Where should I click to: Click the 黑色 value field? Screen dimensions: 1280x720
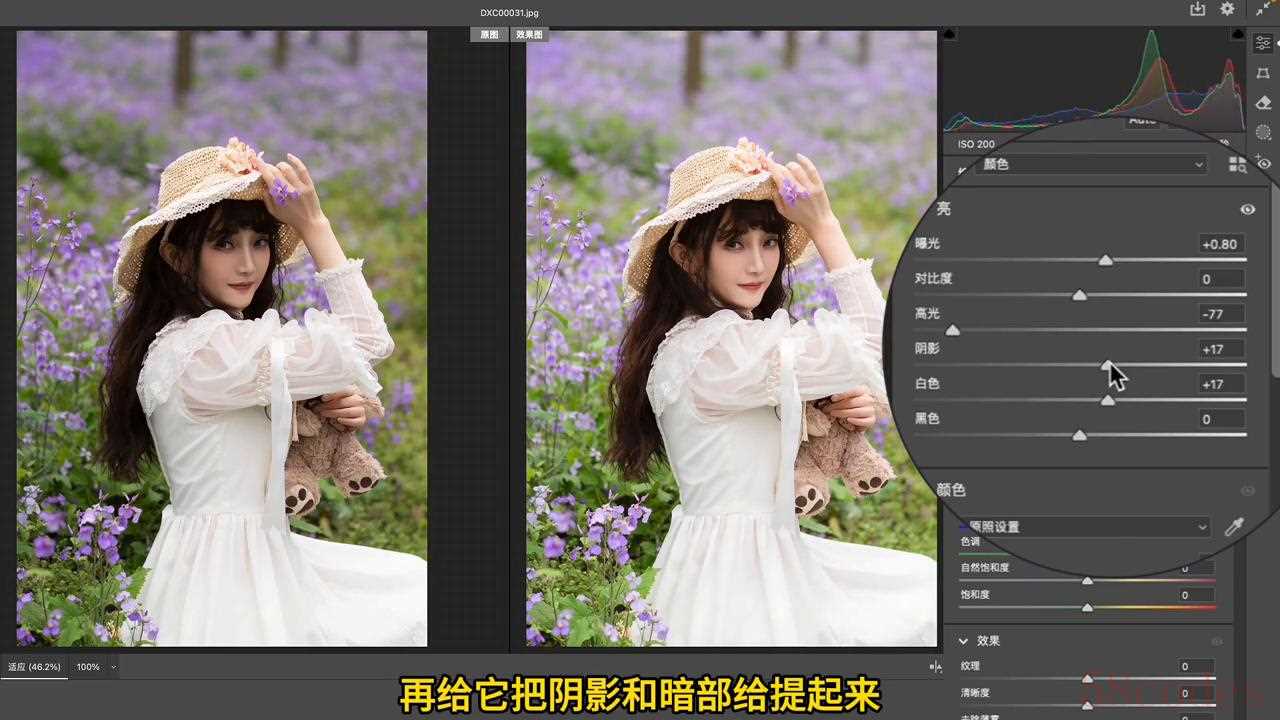1221,419
